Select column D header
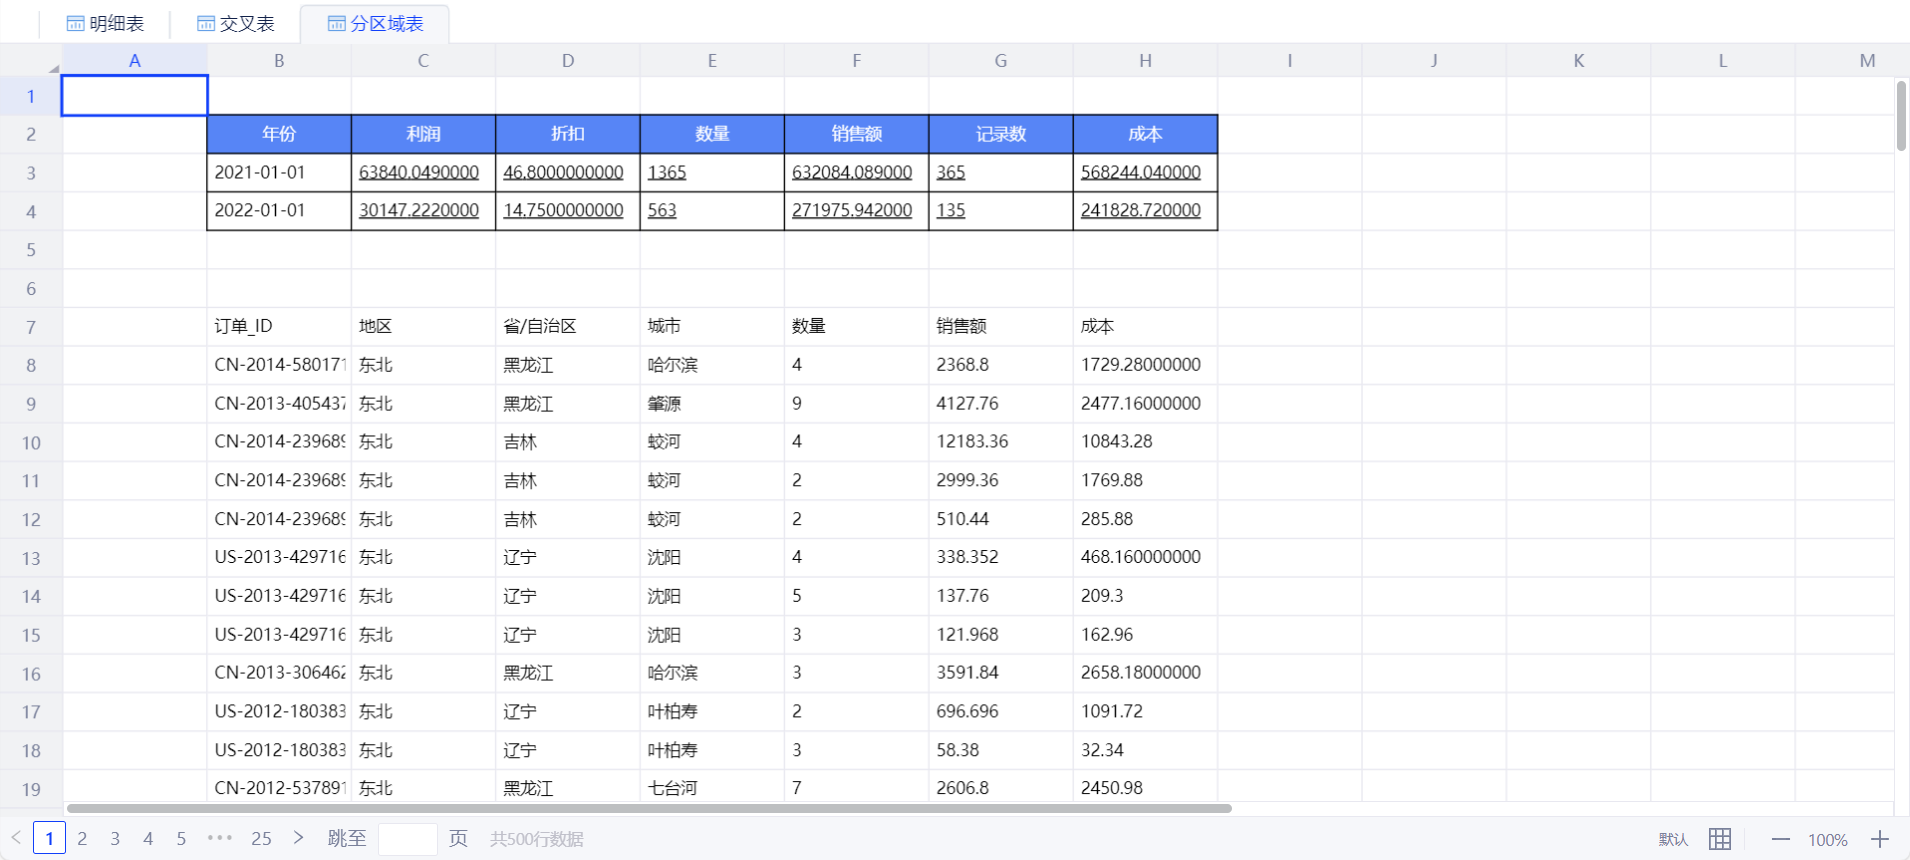The height and width of the screenshot is (860, 1910). [567, 61]
